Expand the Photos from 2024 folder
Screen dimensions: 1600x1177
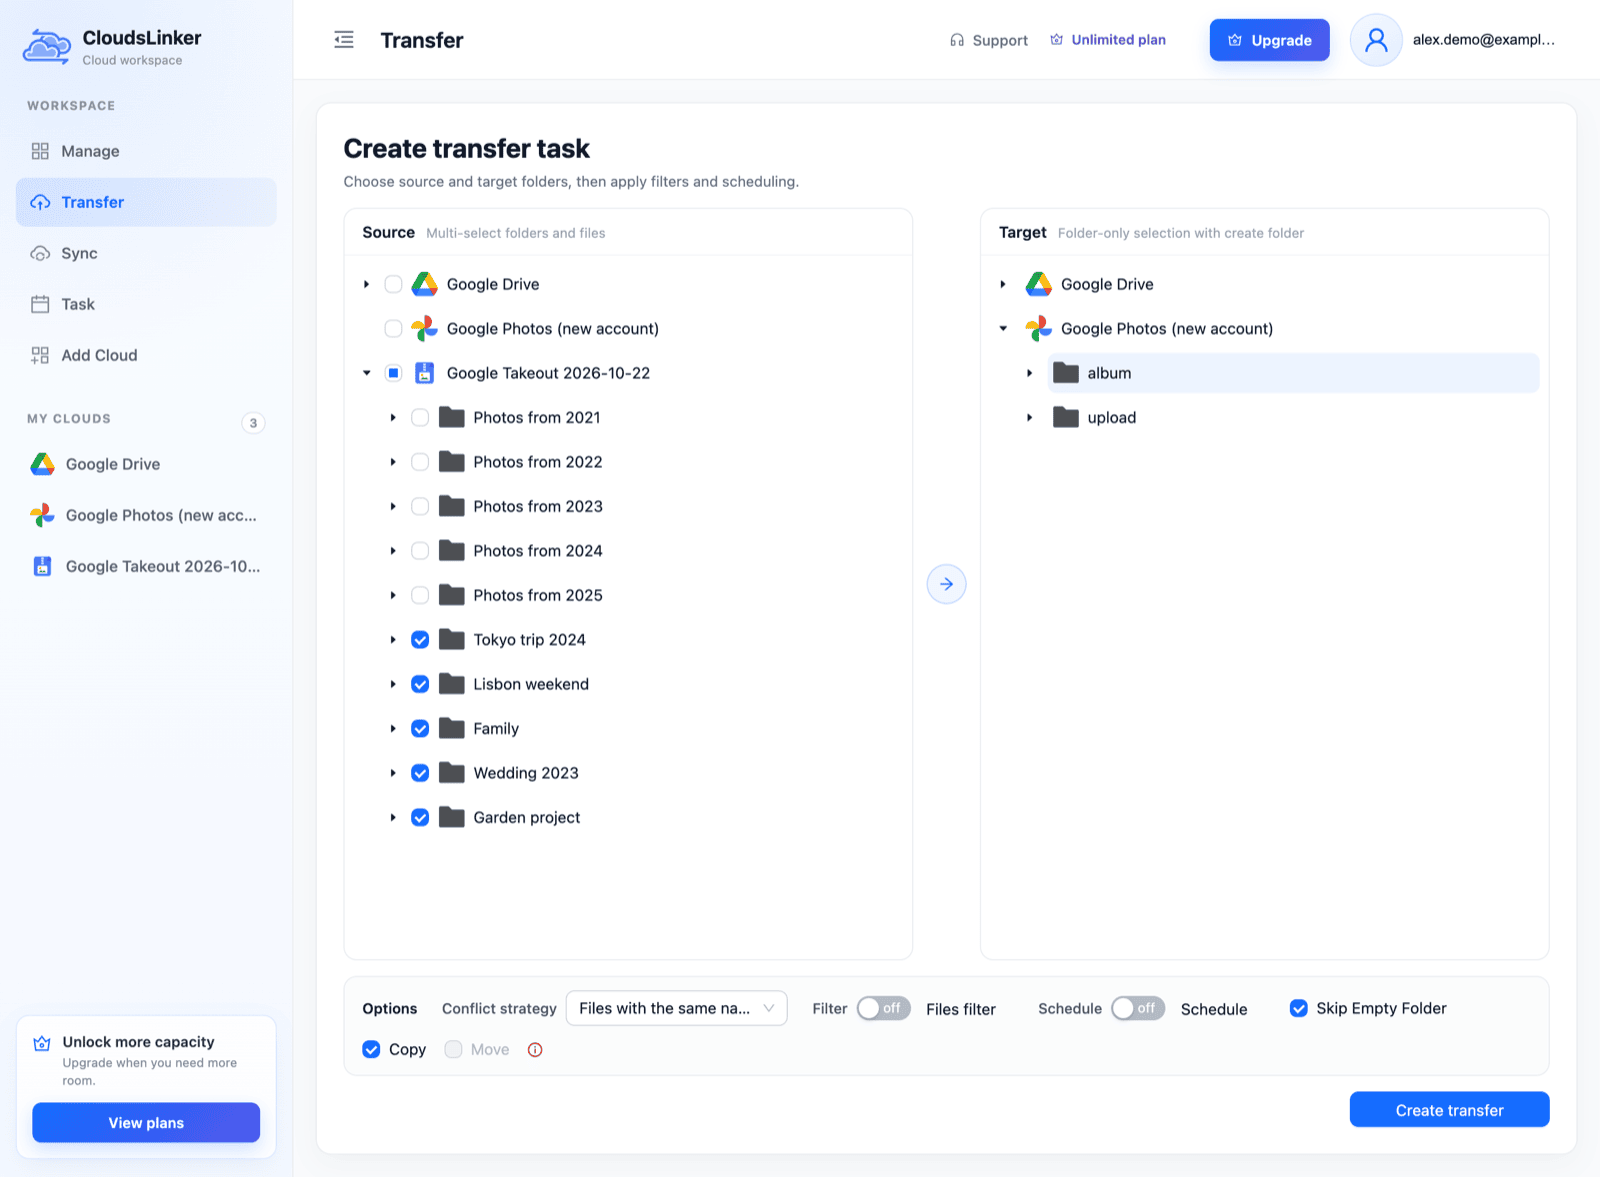(393, 551)
